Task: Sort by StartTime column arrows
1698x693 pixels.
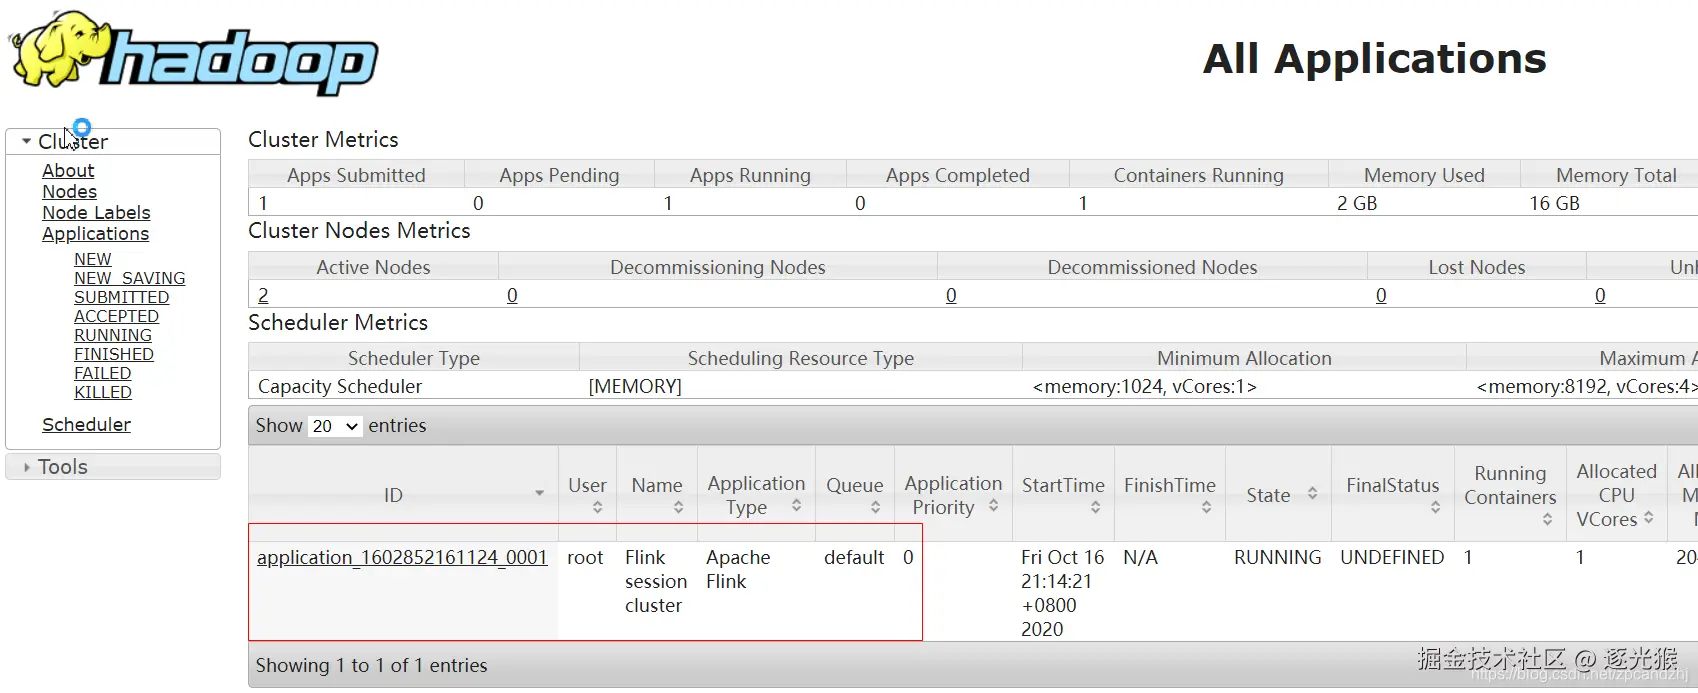Action: pyautogui.click(x=1095, y=508)
